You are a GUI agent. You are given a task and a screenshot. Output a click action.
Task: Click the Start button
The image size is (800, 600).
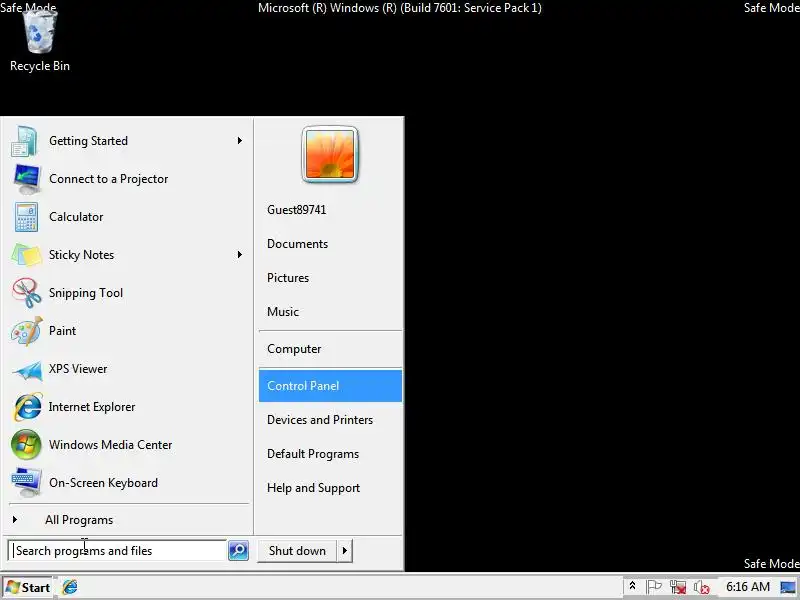(28, 587)
